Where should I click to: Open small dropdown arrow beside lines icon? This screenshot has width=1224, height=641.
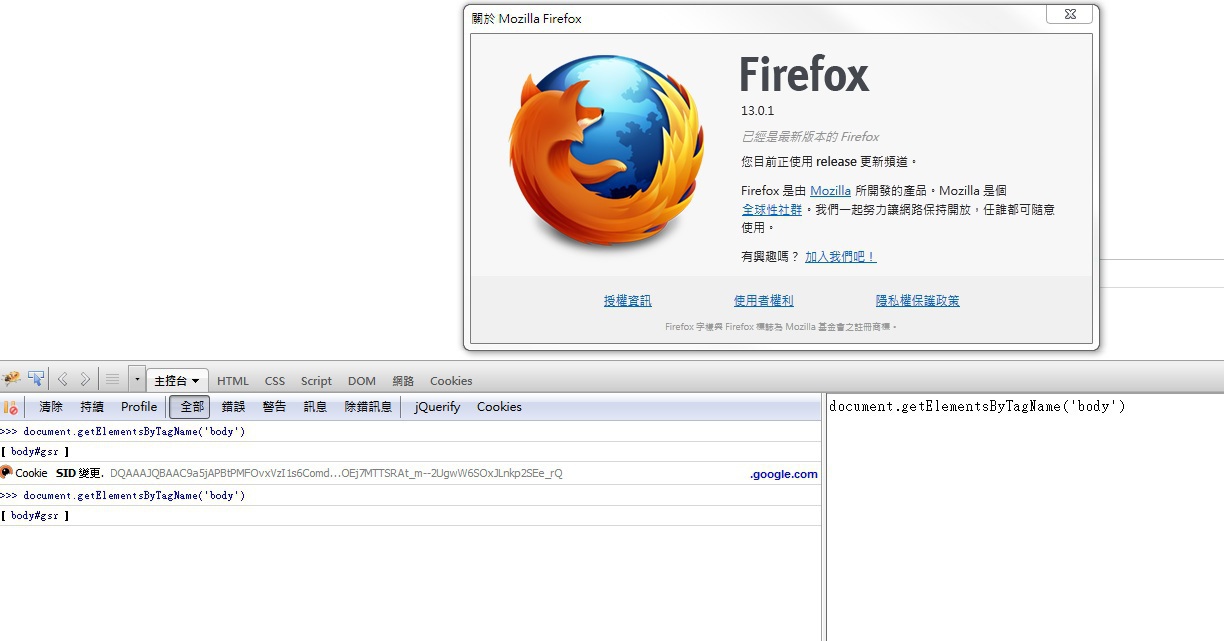[x=137, y=379]
